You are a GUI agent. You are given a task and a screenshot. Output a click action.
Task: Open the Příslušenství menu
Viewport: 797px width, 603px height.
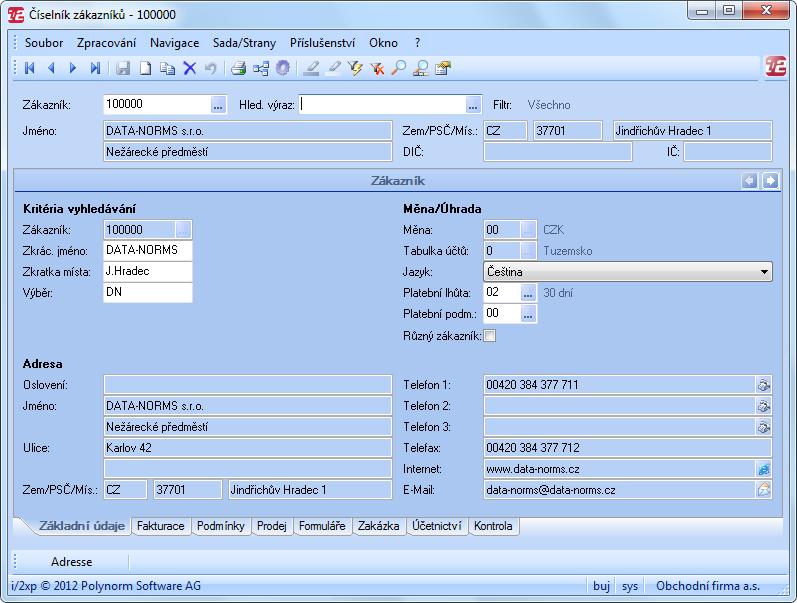(x=323, y=43)
